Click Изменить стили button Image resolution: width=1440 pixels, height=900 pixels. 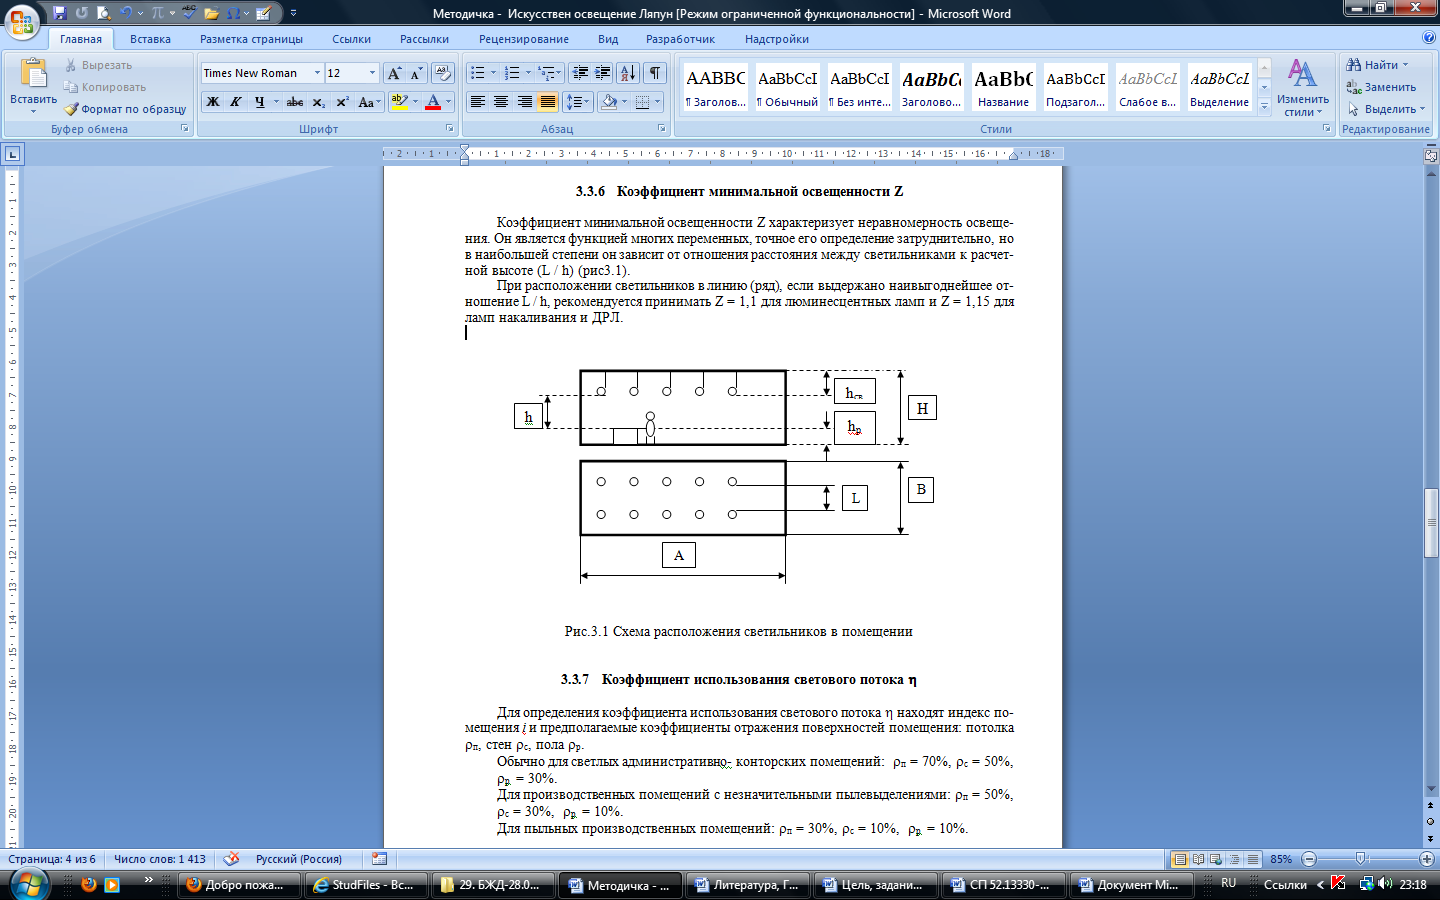coord(1302,87)
